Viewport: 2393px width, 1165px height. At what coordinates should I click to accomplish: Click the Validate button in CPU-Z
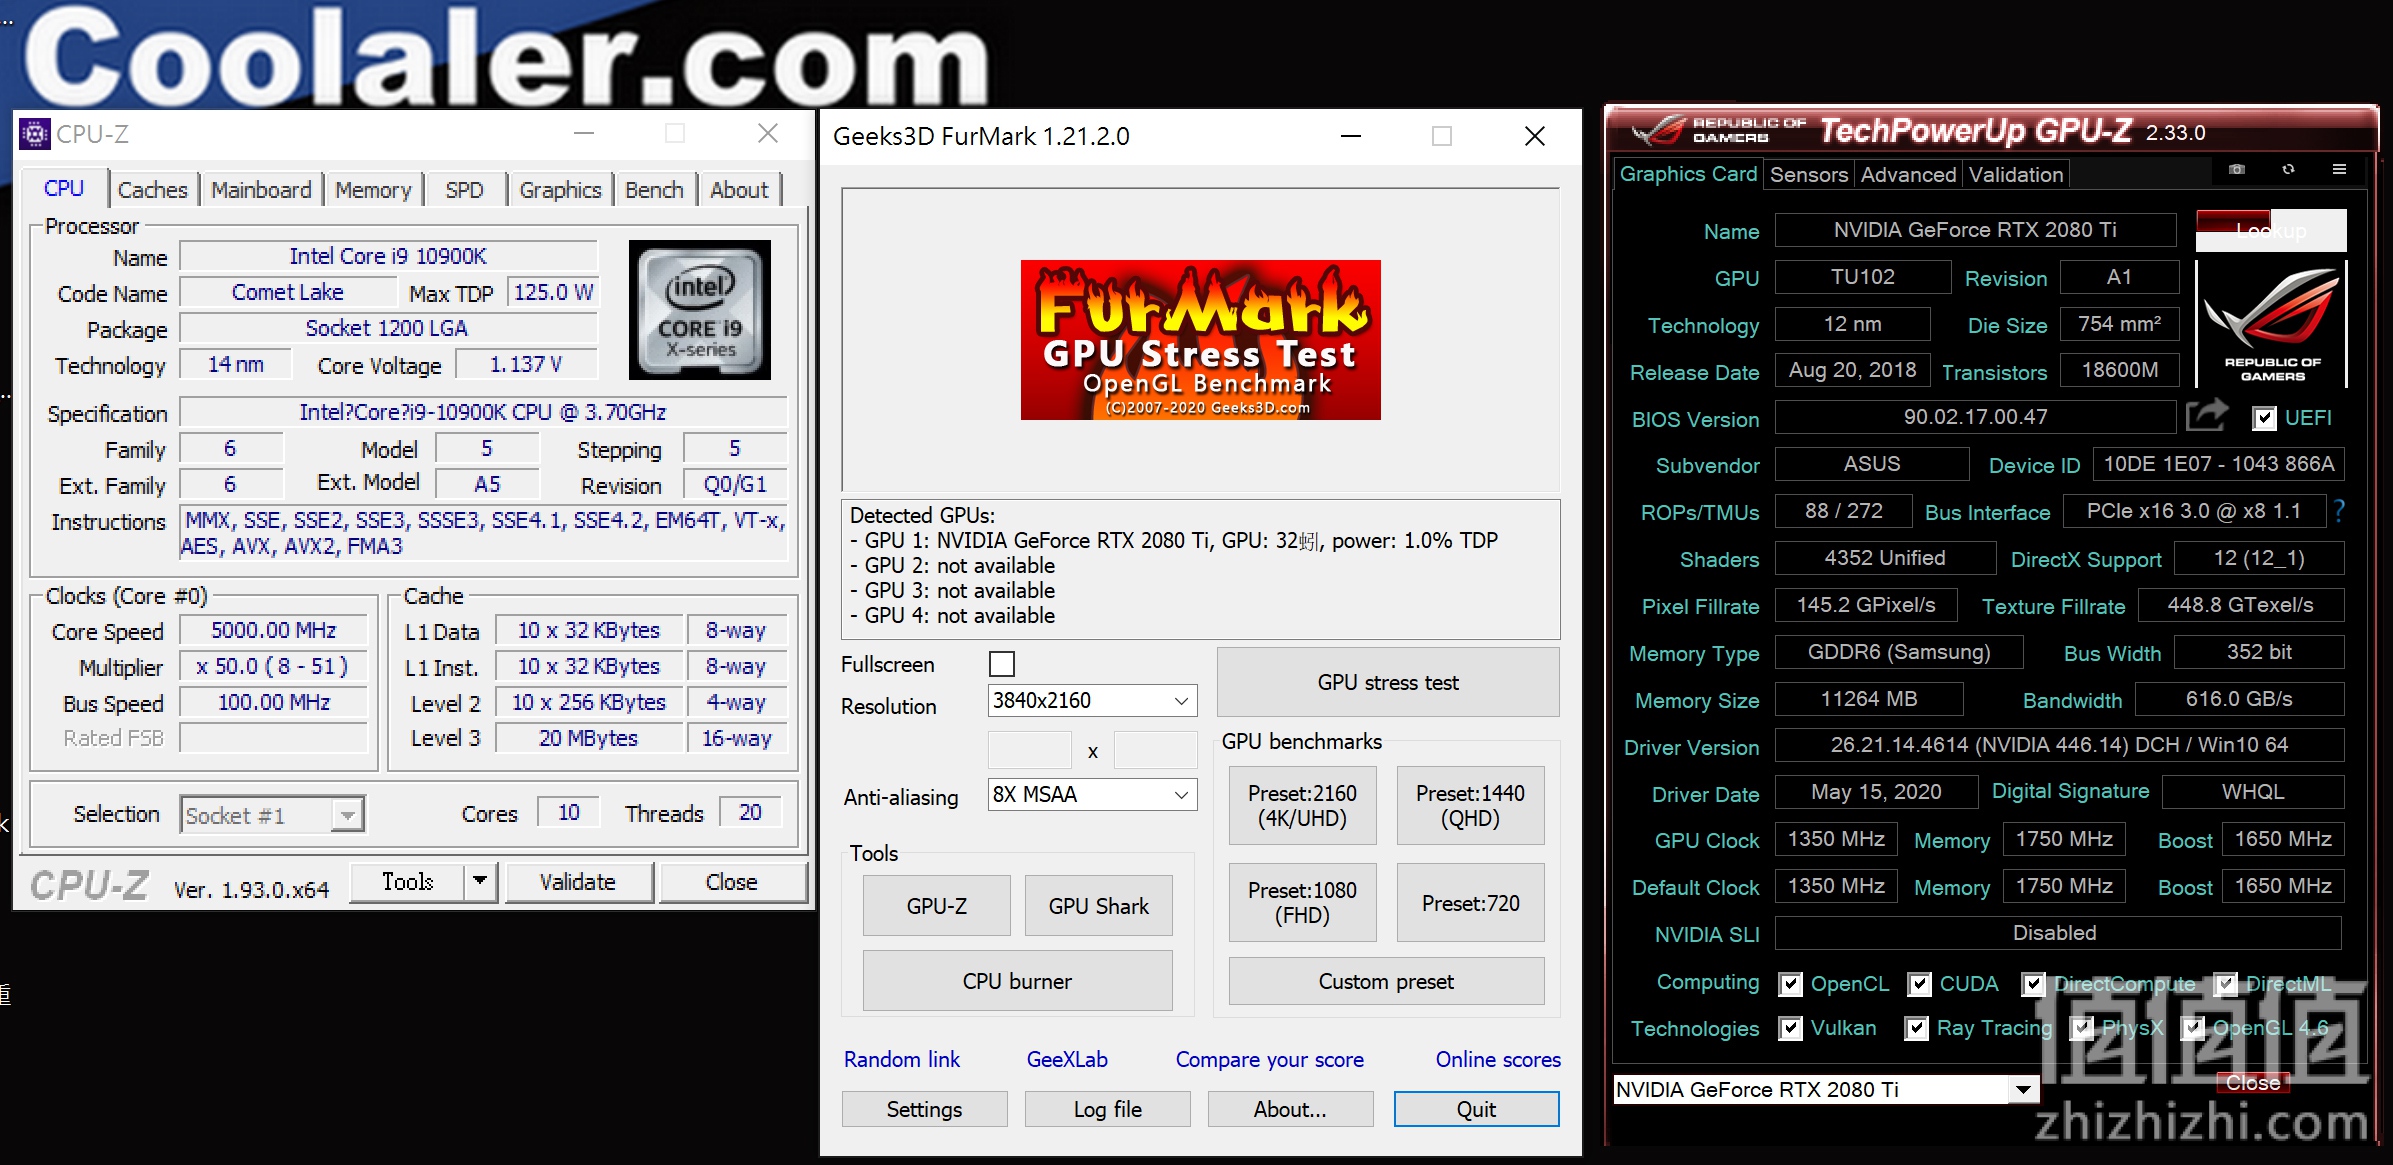[578, 882]
